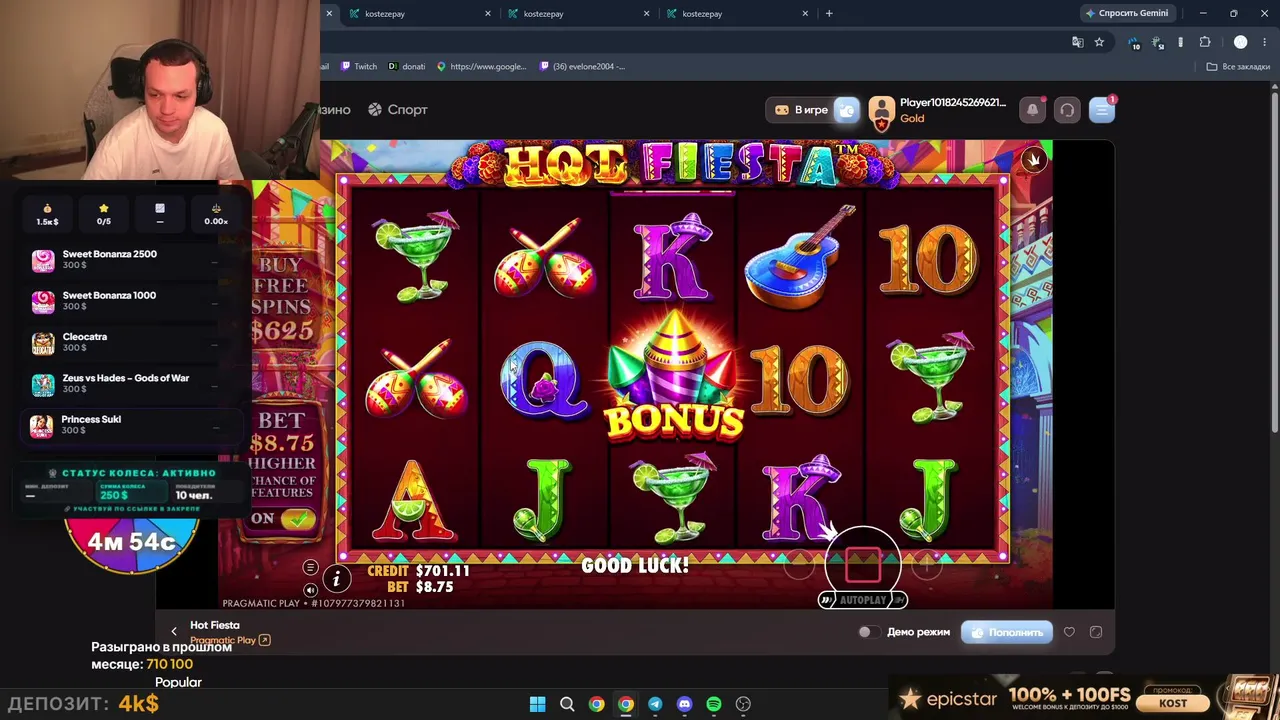
Task: Open Discord from the taskbar
Action: 684,704
